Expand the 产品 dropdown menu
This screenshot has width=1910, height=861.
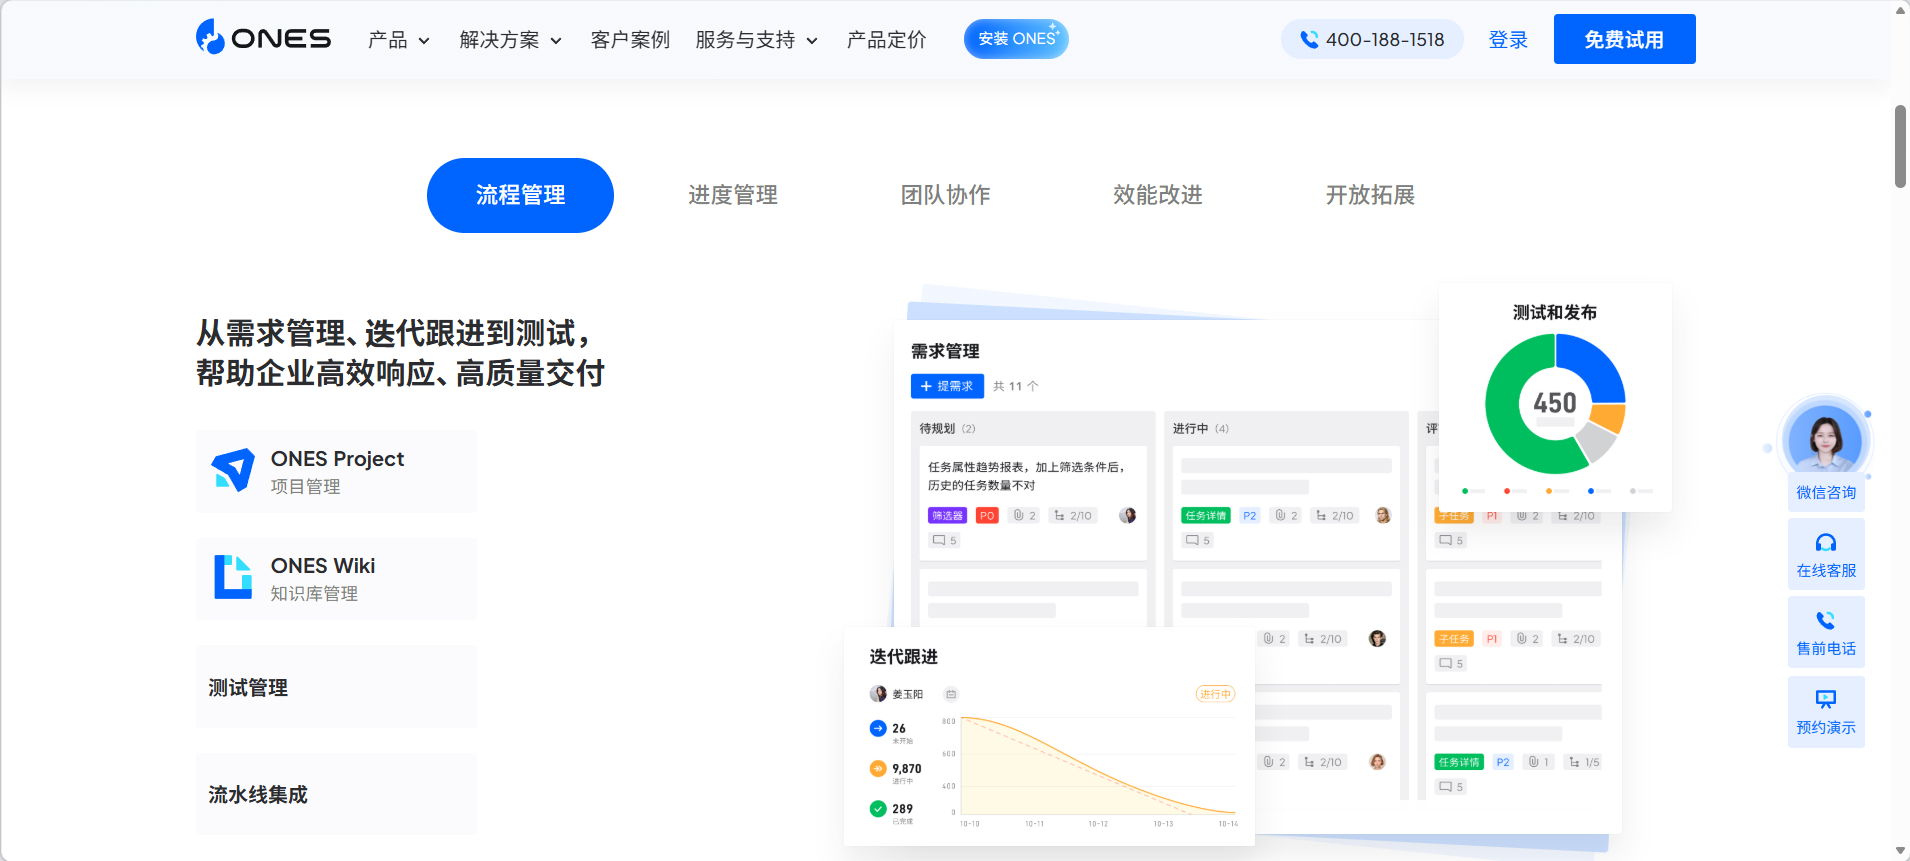tap(398, 40)
